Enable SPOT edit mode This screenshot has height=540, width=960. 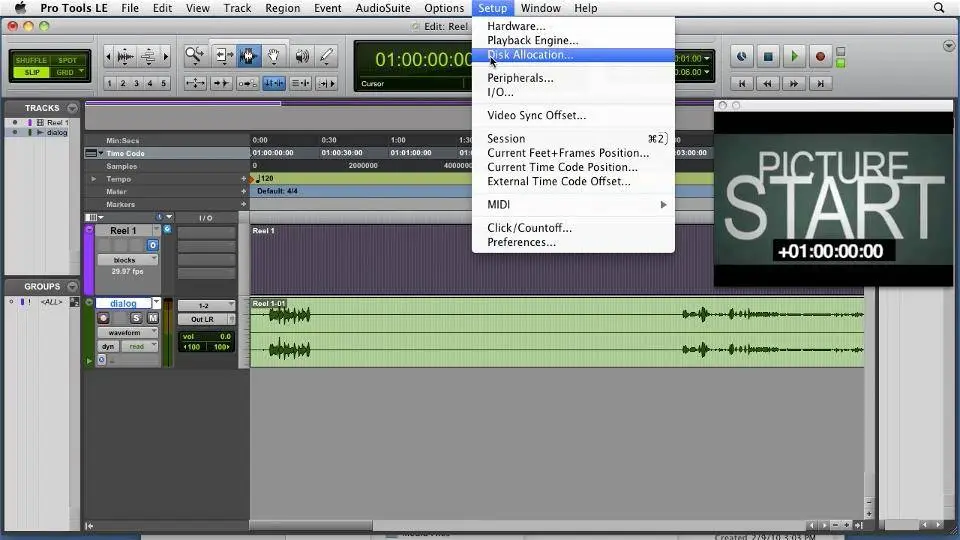(68, 60)
